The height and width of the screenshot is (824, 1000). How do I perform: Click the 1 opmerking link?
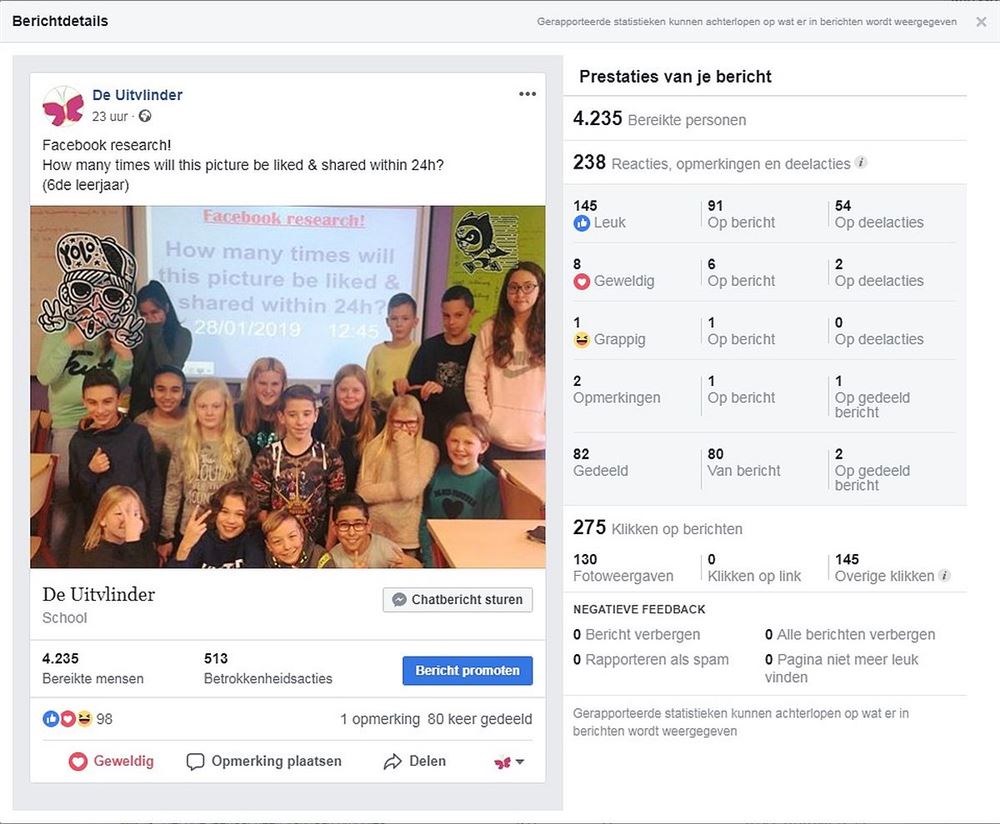379,719
